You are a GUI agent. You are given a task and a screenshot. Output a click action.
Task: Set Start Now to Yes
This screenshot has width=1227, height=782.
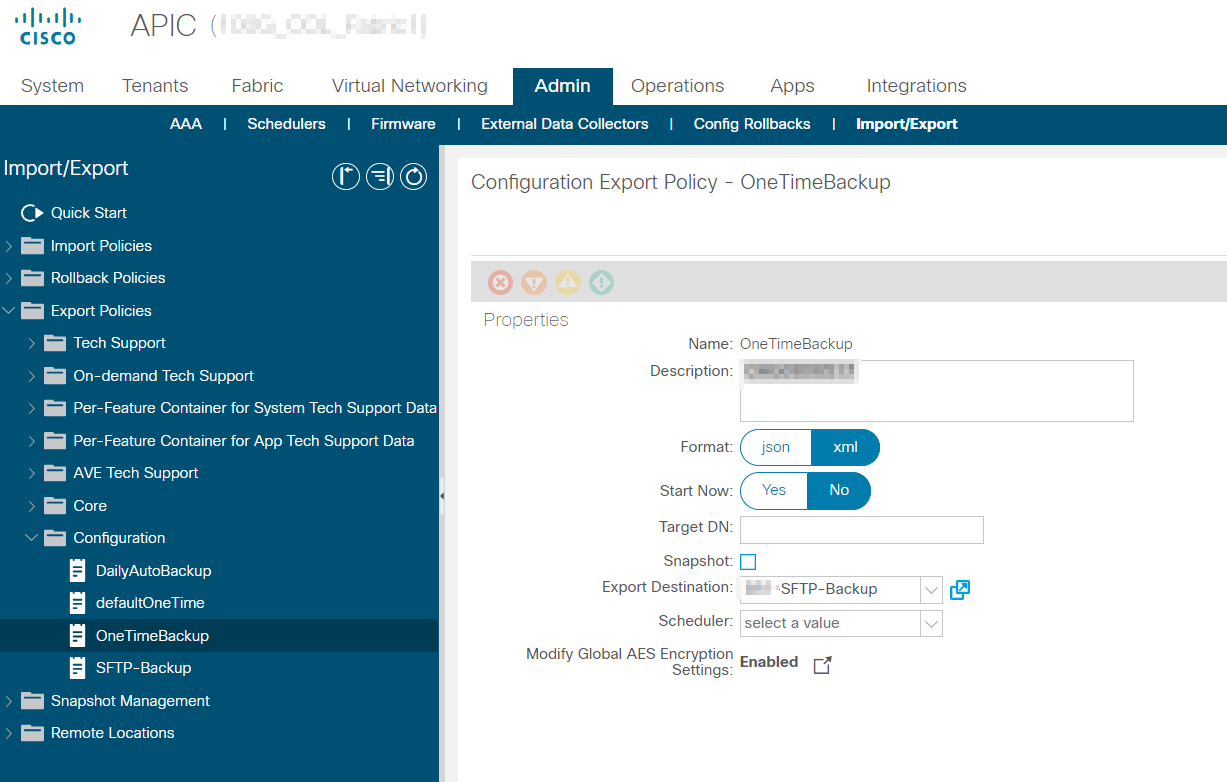774,491
